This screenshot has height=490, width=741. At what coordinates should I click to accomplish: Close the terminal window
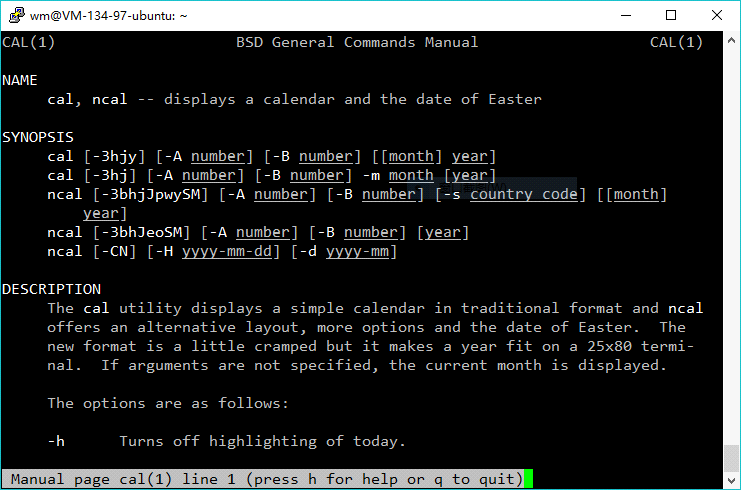click(716, 15)
